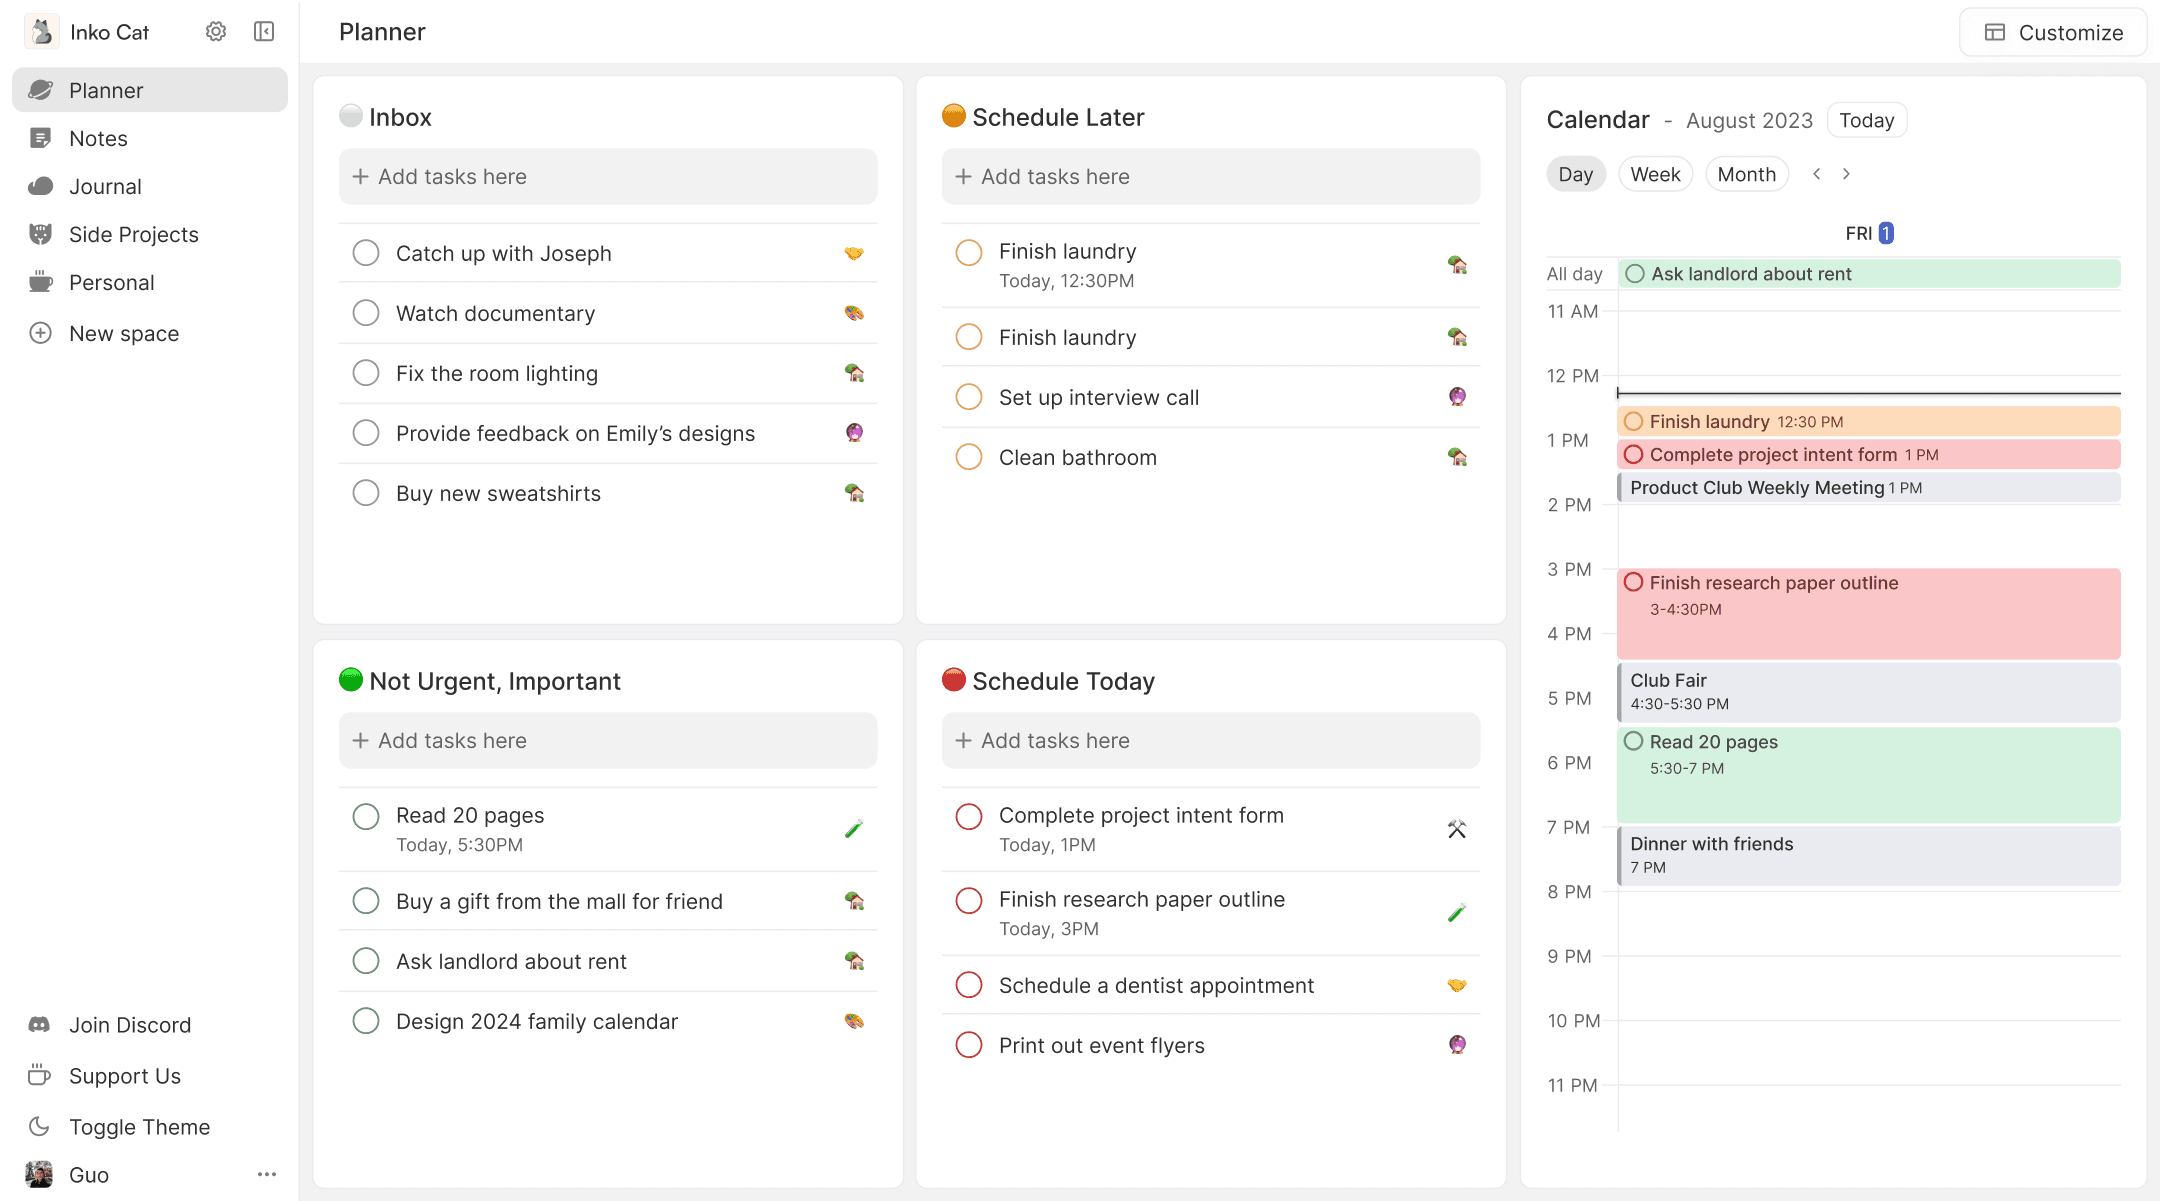Switch to Month calendar view
This screenshot has height=1201, width=2160.
click(1746, 173)
